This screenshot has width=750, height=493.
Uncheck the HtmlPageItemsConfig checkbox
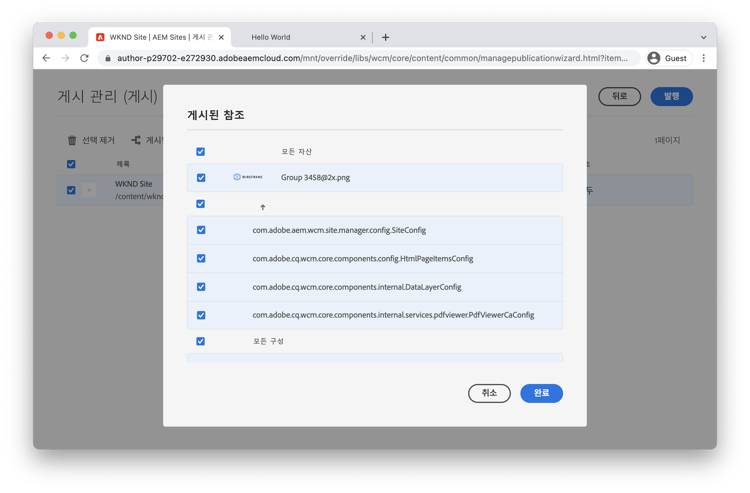coord(201,258)
